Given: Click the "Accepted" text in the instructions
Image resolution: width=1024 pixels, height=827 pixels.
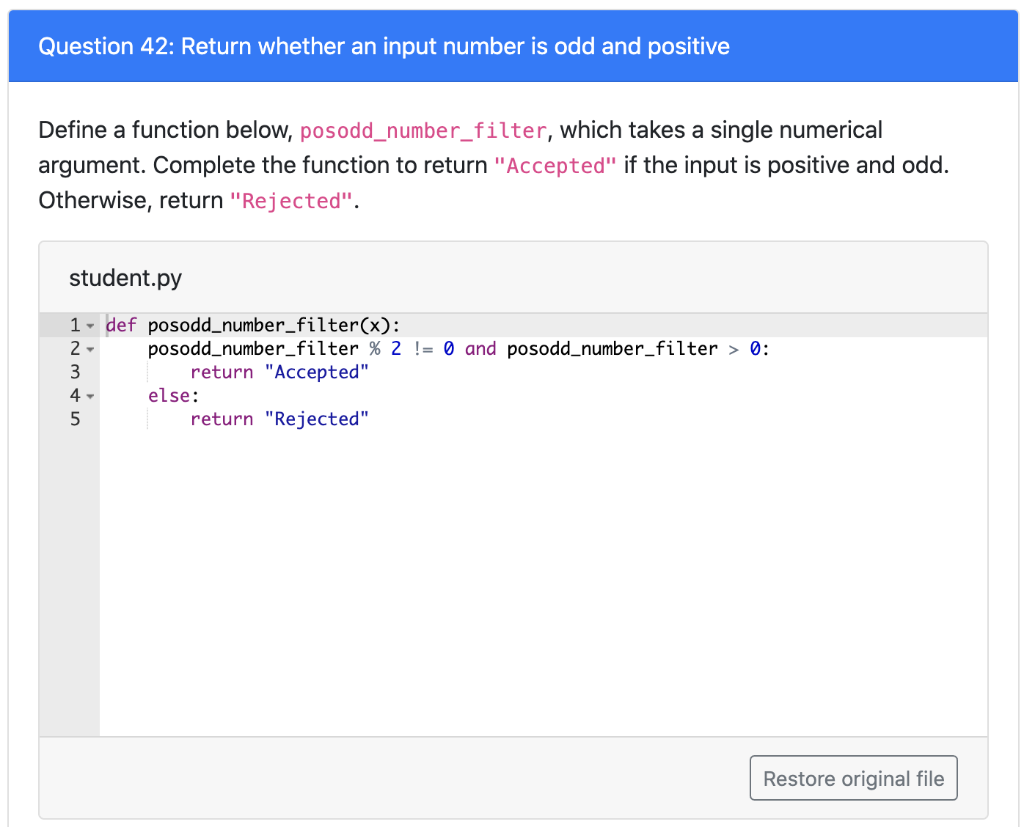Looking at the screenshot, I should click(554, 165).
